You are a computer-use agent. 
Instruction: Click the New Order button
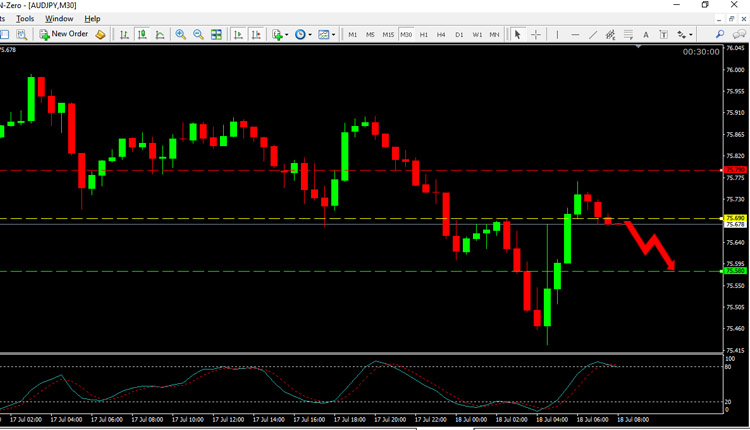pos(64,34)
